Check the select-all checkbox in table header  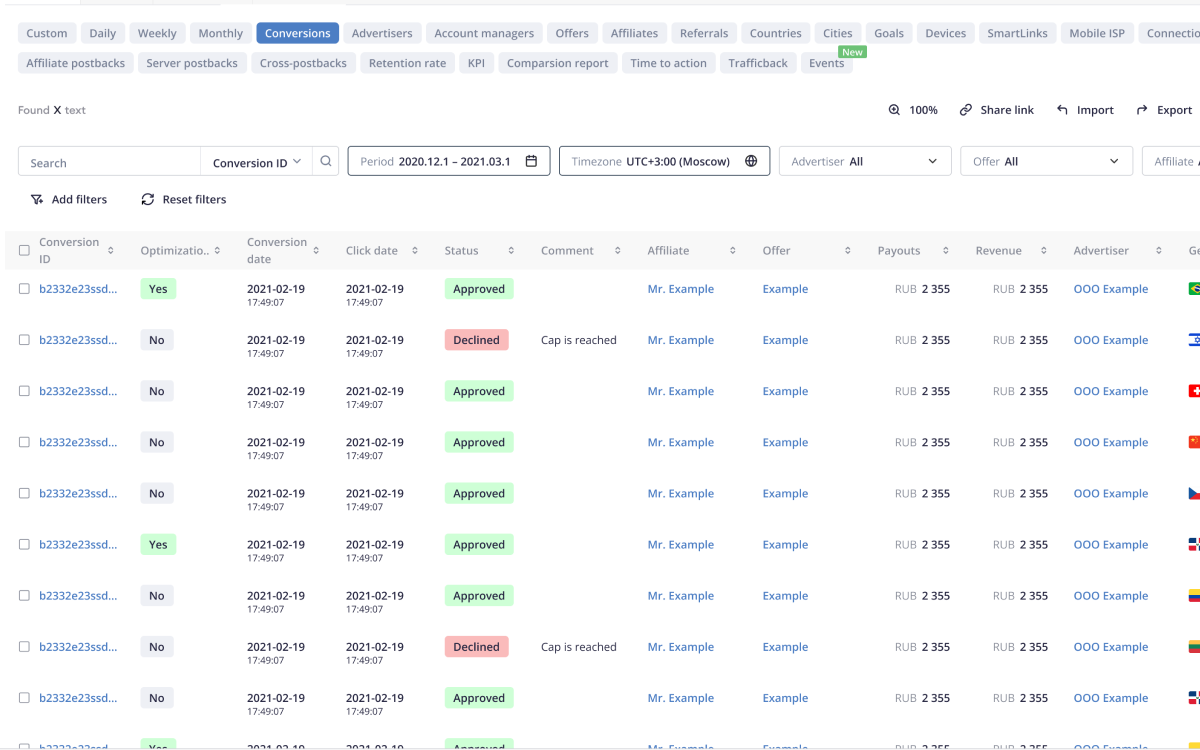click(x=24, y=251)
